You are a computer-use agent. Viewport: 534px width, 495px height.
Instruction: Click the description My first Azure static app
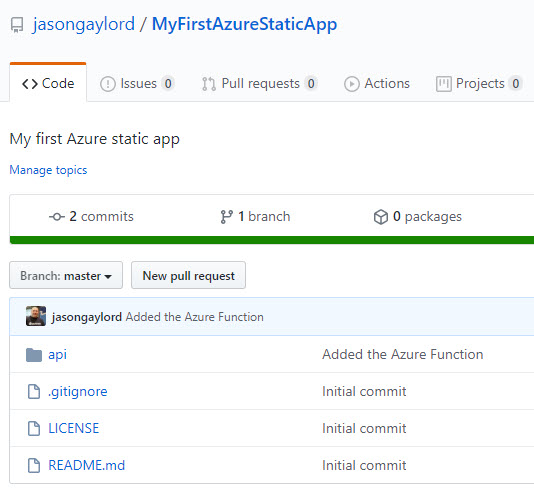tap(95, 139)
